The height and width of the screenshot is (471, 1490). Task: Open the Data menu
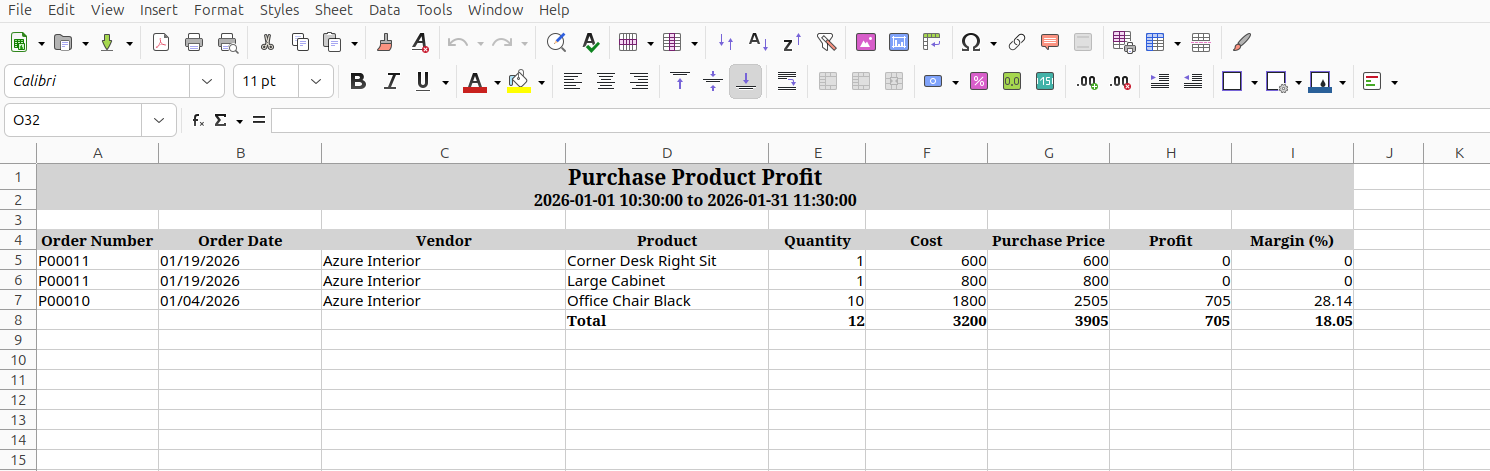[384, 10]
